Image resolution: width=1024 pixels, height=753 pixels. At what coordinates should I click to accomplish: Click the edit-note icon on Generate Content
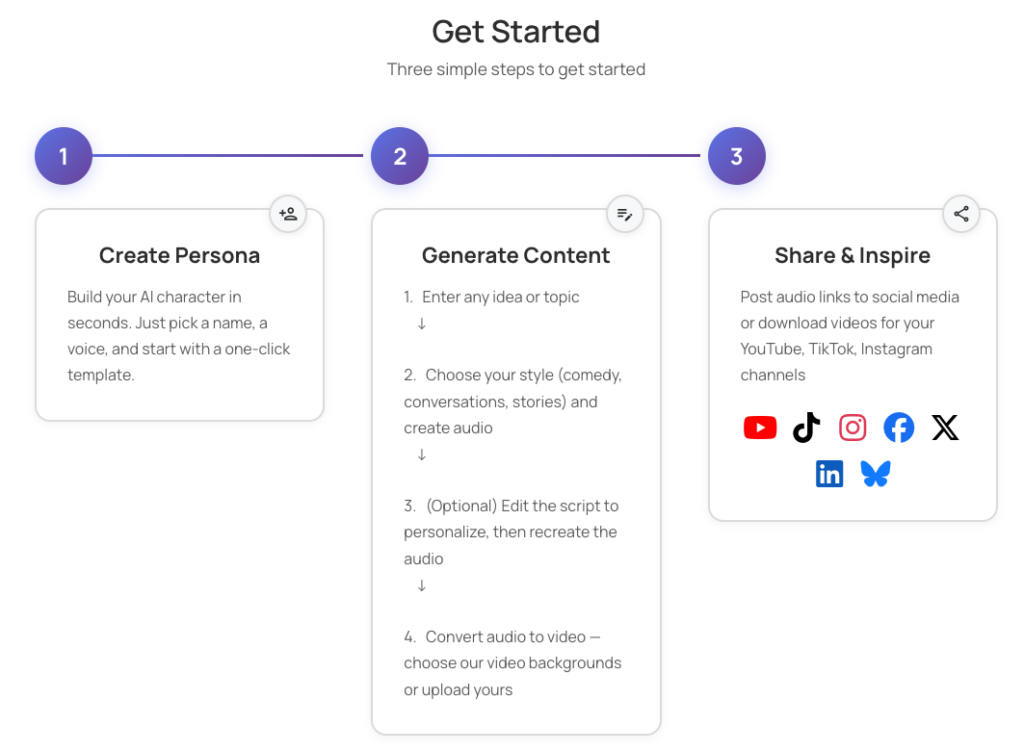tap(625, 214)
